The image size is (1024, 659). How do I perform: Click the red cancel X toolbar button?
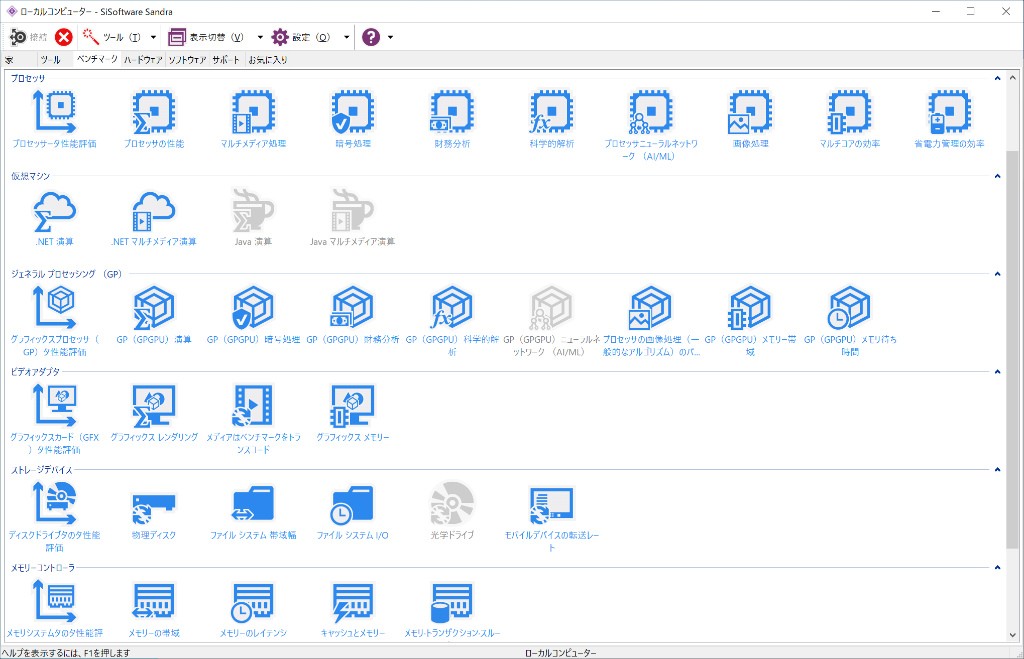click(x=64, y=37)
